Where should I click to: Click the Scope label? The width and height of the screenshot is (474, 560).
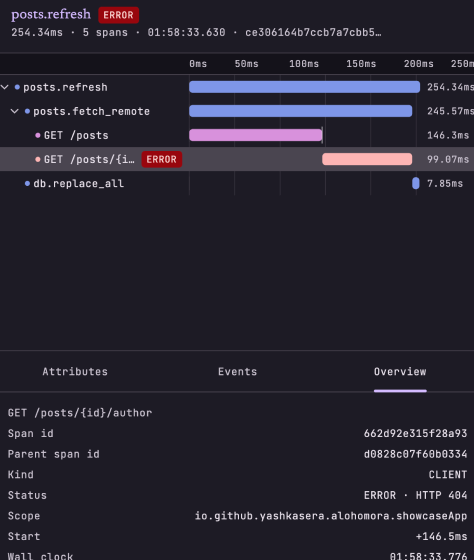(x=24, y=516)
